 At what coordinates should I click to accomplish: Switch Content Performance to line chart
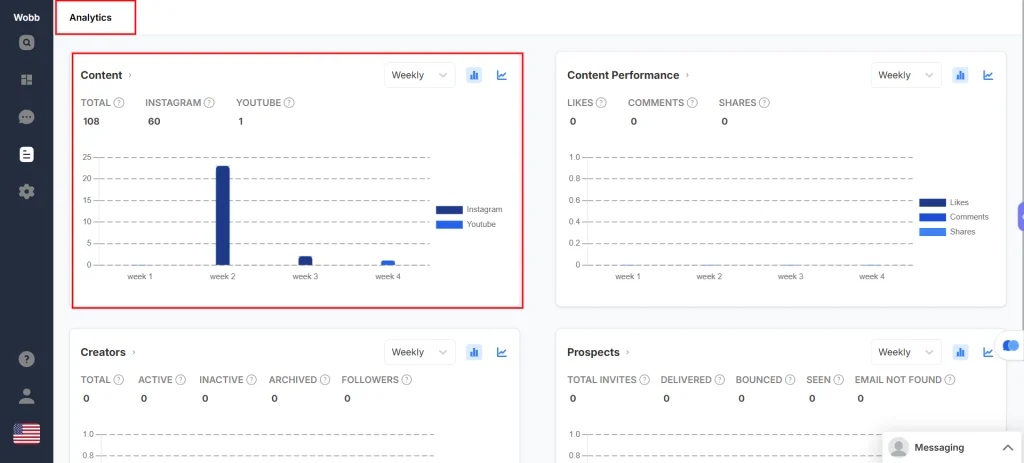click(988, 75)
